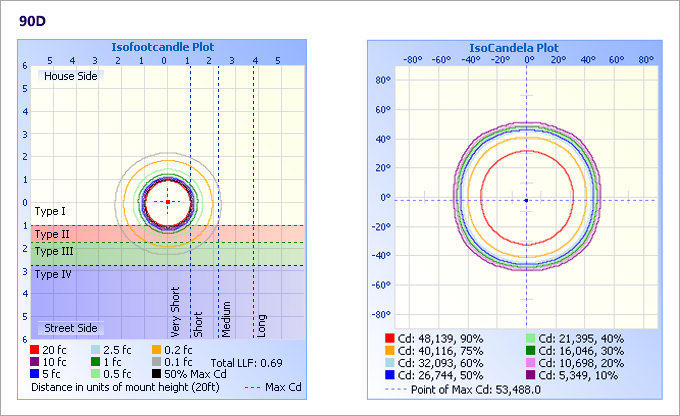Click the House Side label
Viewport: 680px width, 416px height.
[70, 76]
